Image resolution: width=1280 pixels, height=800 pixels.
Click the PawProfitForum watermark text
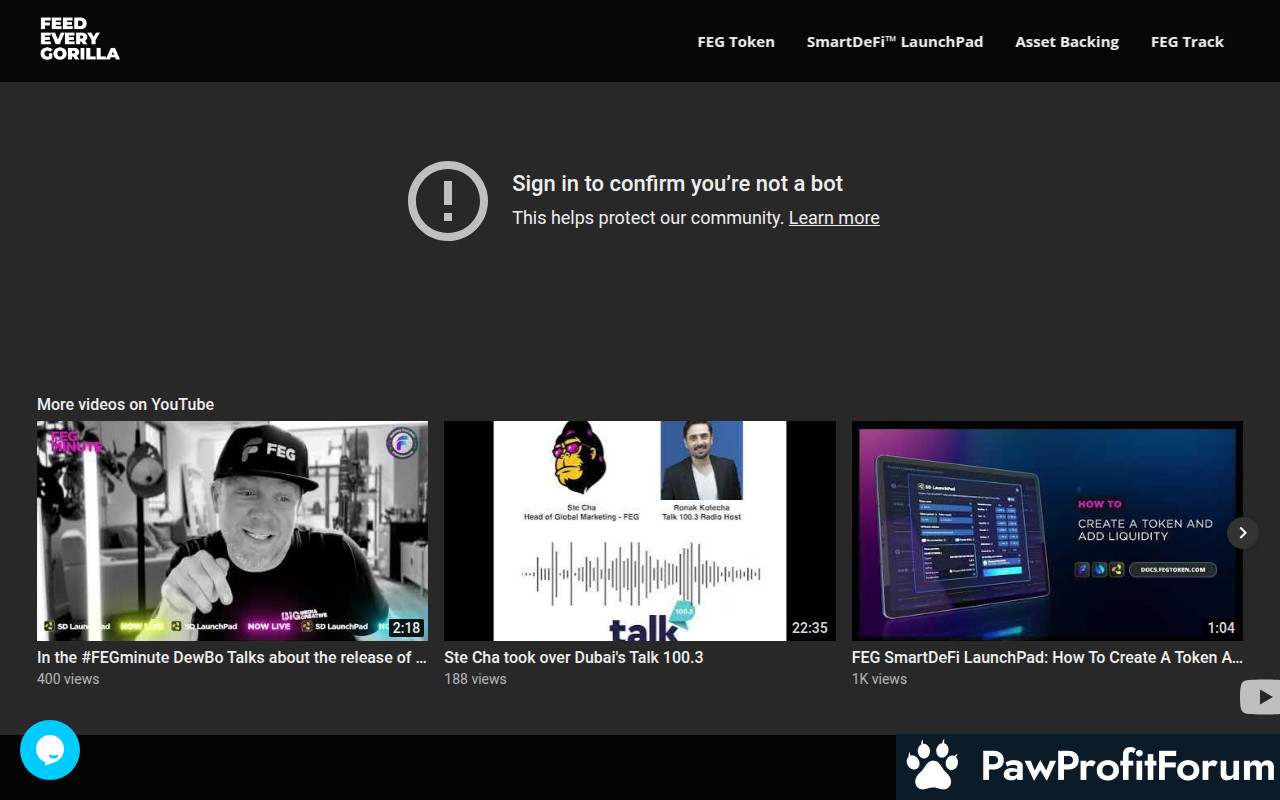click(1127, 767)
